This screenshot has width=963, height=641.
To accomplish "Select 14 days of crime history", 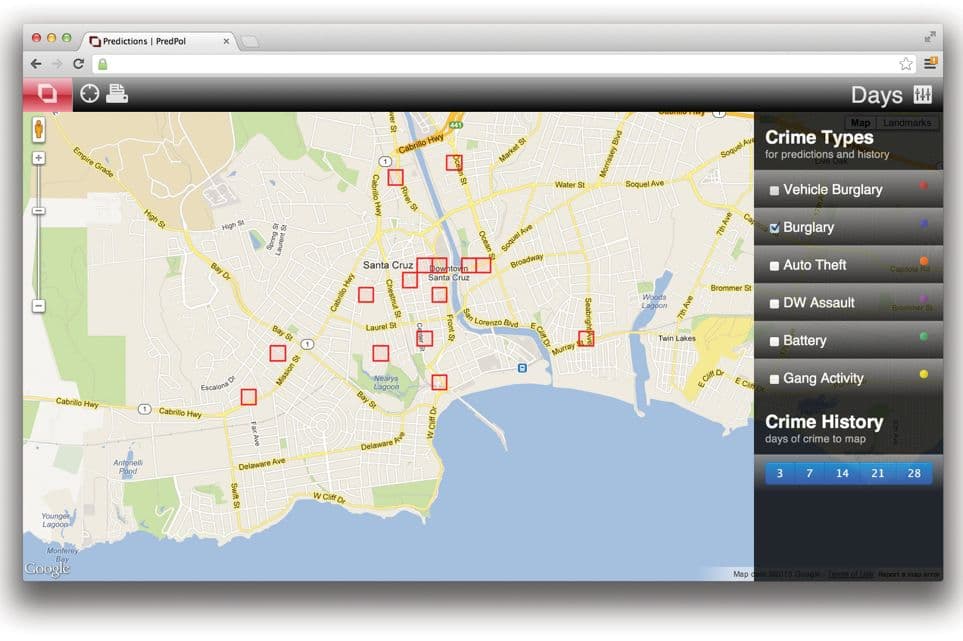I will (x=842, y=473).
